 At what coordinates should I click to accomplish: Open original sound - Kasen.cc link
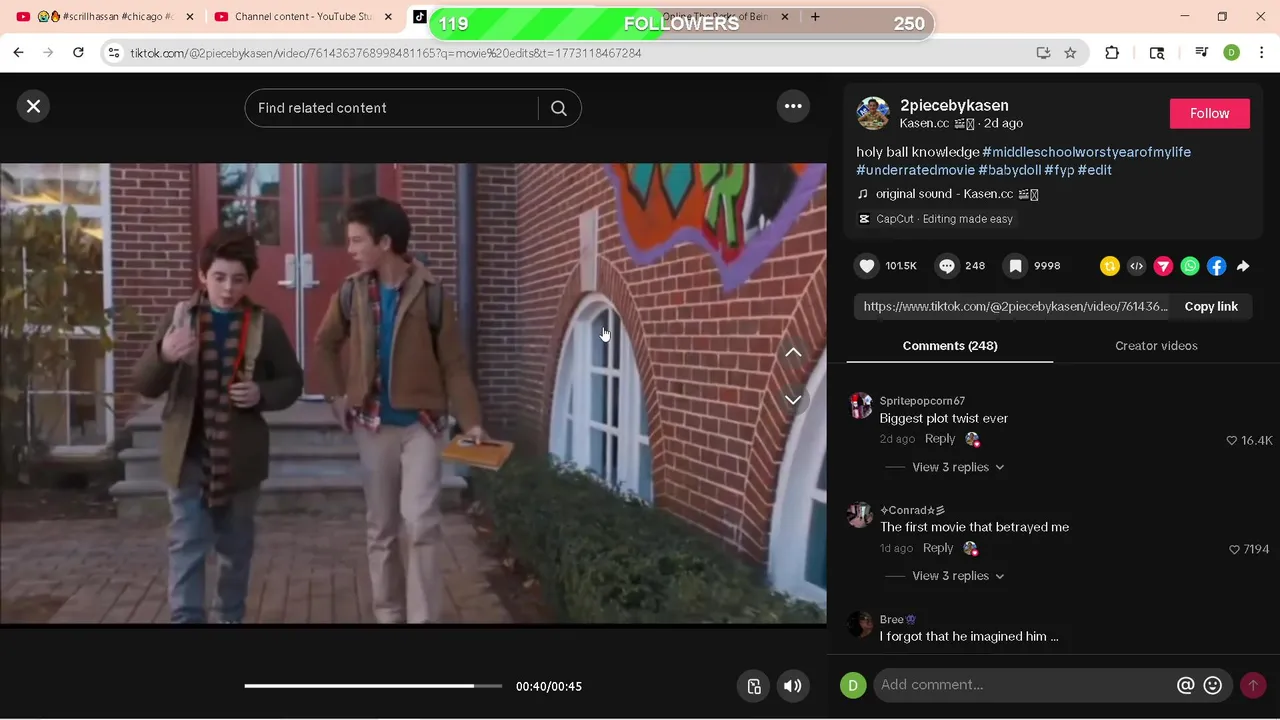957,194
